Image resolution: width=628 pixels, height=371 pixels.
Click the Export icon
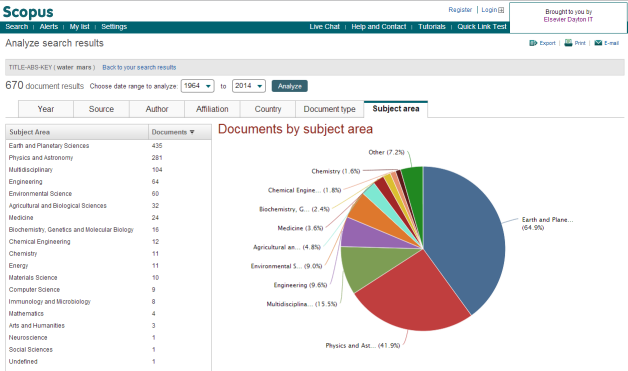point(533,43)
